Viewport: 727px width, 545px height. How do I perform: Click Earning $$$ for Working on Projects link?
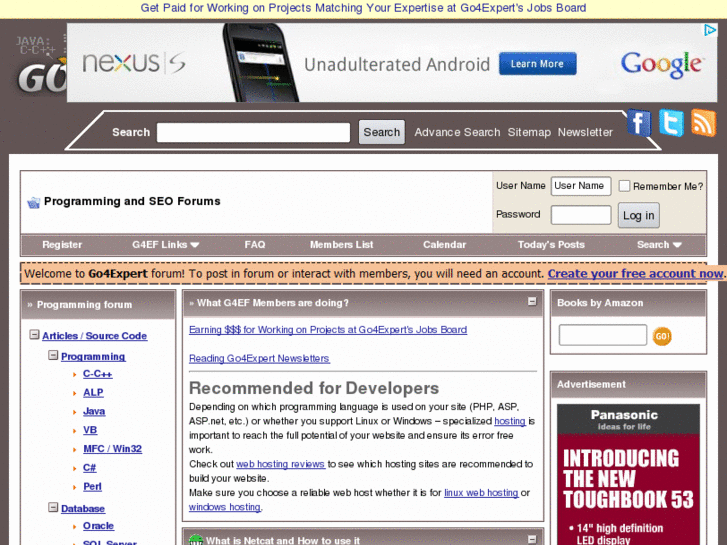328,330
